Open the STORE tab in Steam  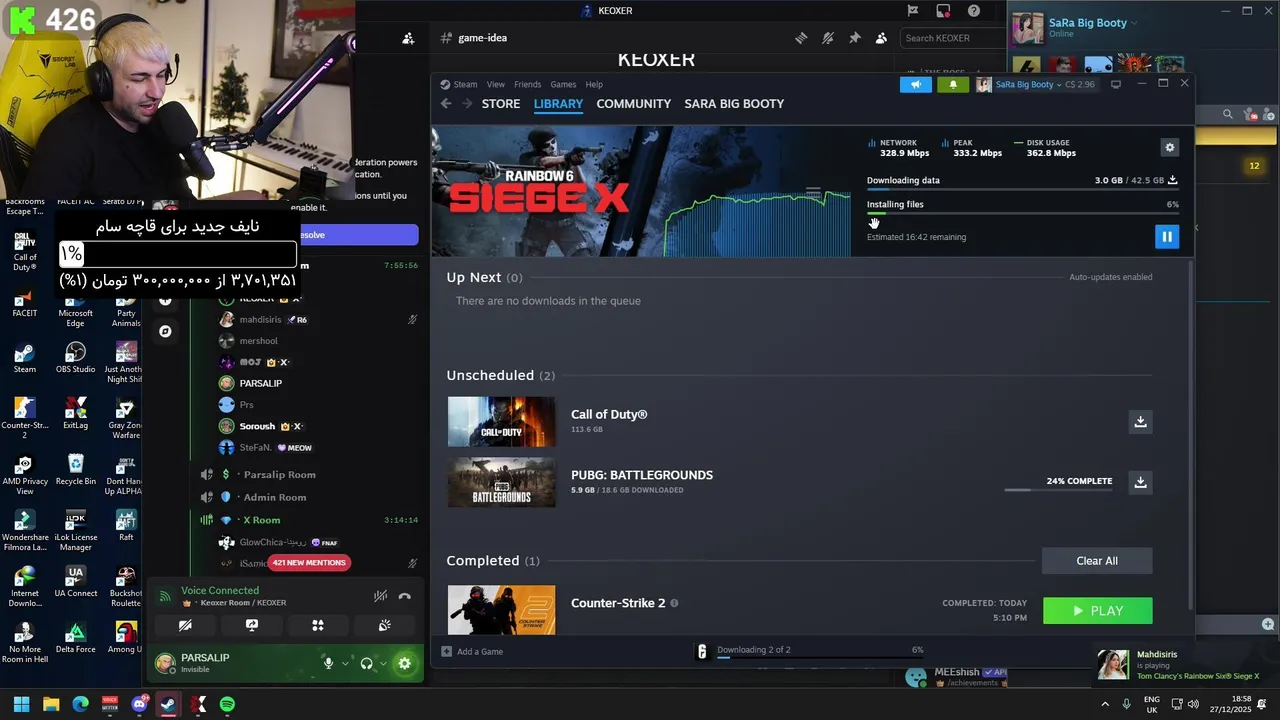(501, 104)
